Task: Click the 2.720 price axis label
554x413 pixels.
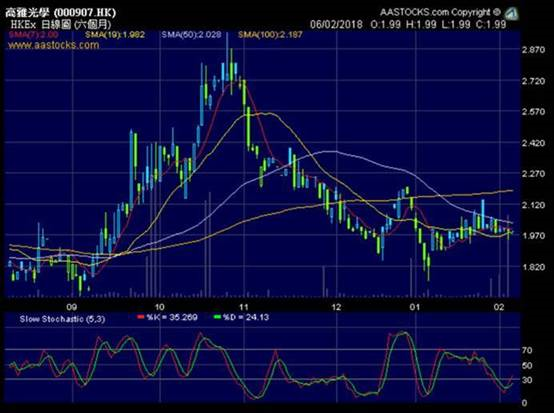Action: pos(534,81)
